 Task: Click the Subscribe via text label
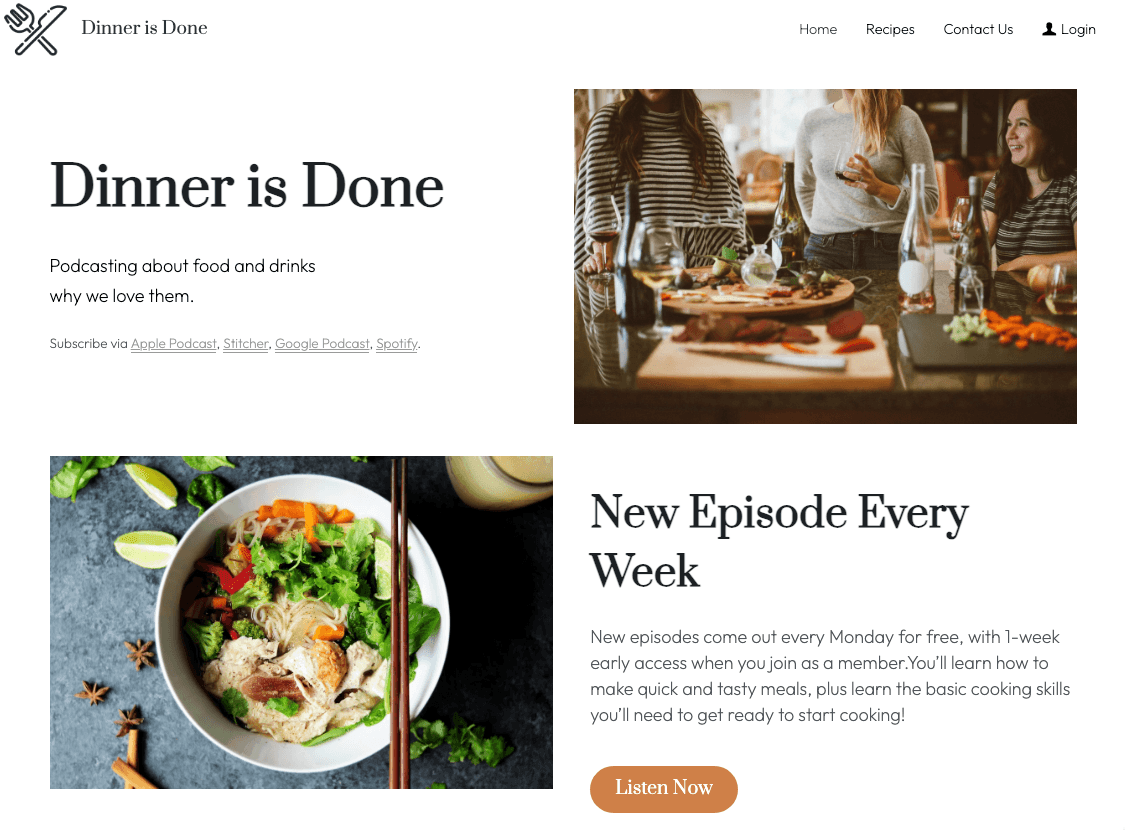[88, 344]
